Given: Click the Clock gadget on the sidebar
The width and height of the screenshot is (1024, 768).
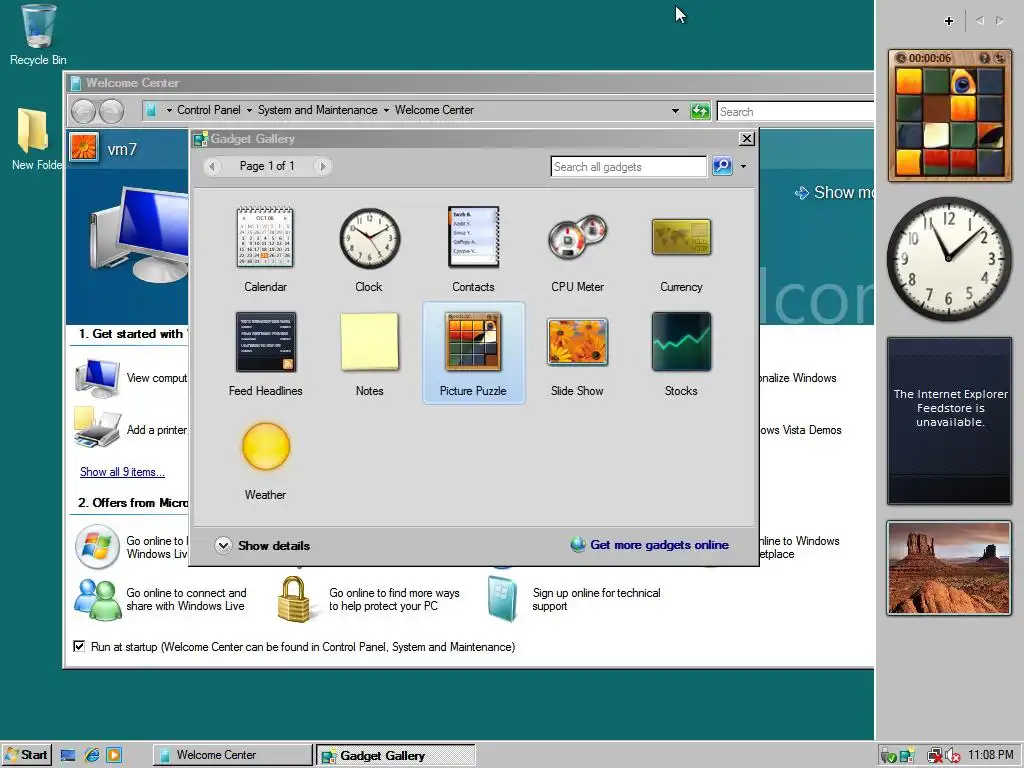Looking at the screenshot, I should click(950, 259).
